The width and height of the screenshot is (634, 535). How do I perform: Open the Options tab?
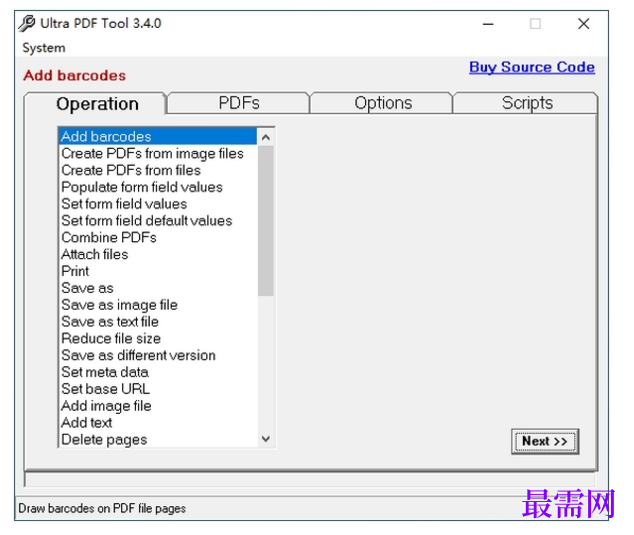[x=383, y=103]
